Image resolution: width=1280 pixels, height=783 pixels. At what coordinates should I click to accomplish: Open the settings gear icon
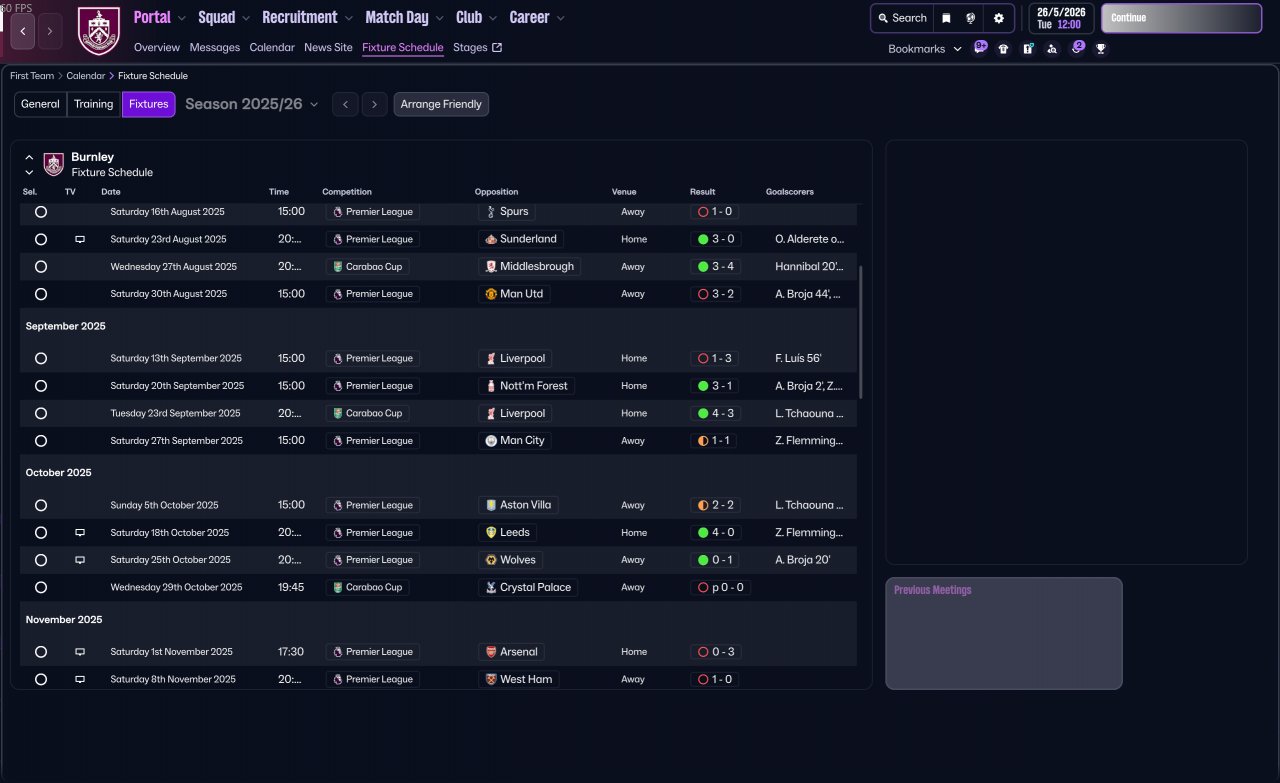tap(998, 18)
